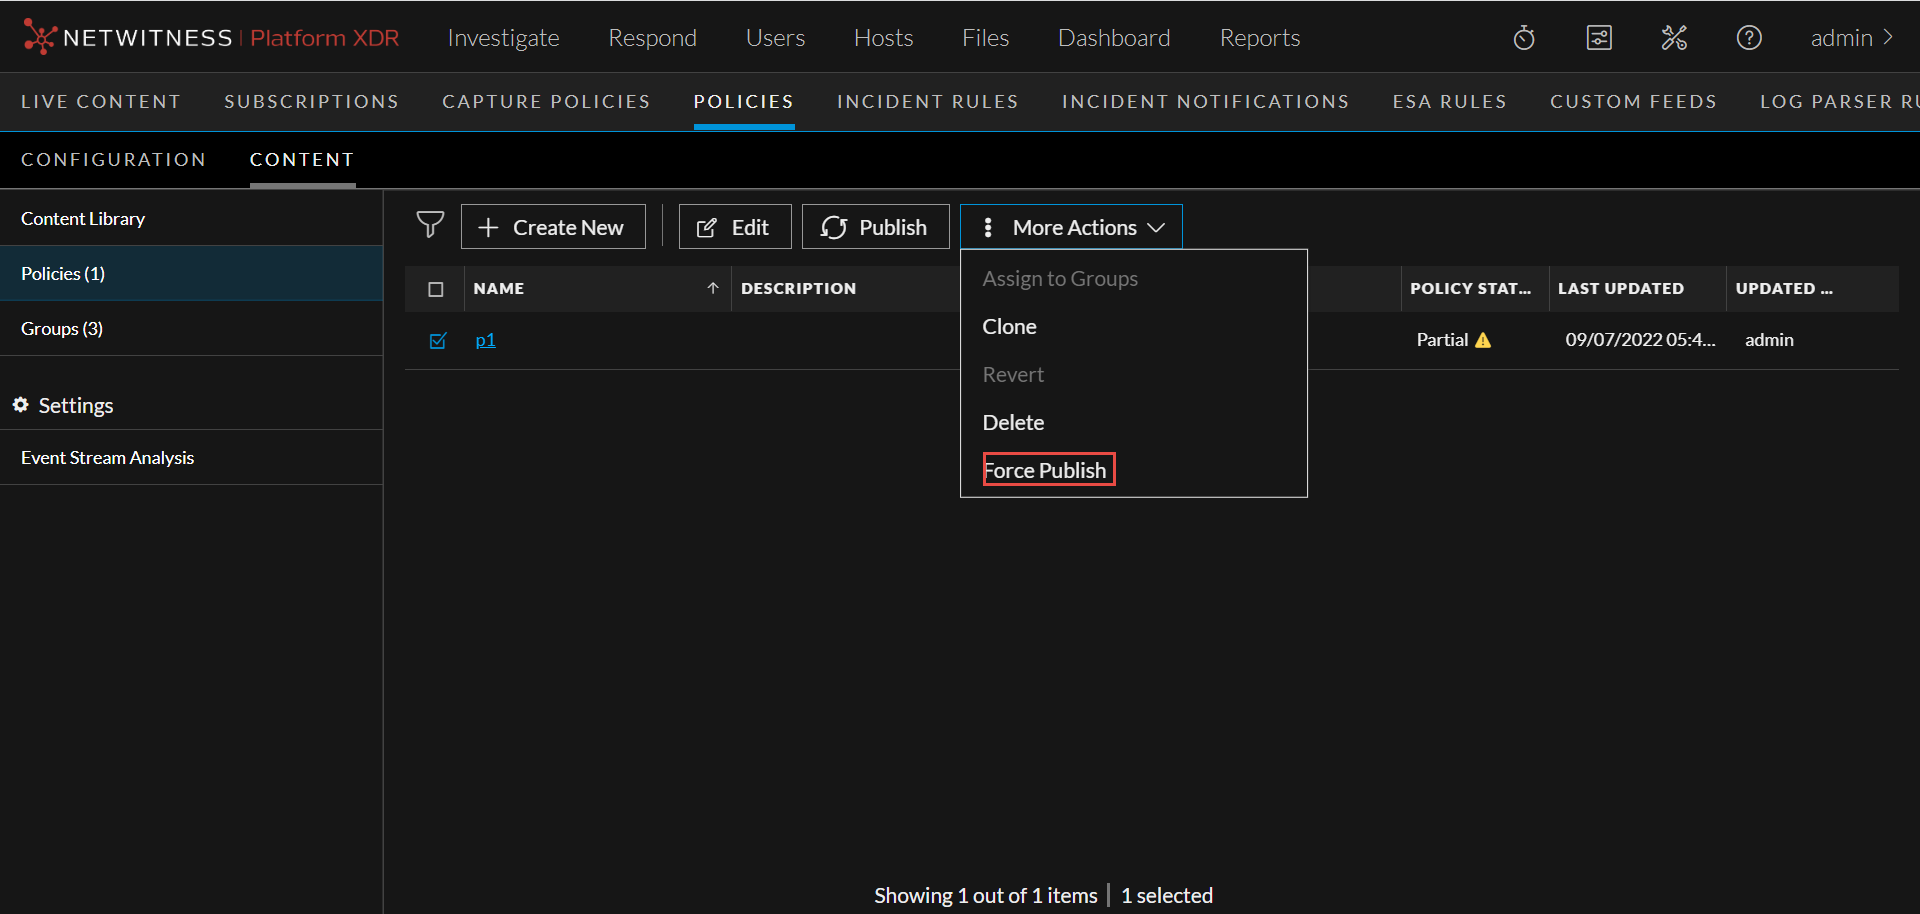The height and width of the screenshot is (914, 1920).
Task: Click the Settings gear icon
Action: pos(20,405)
